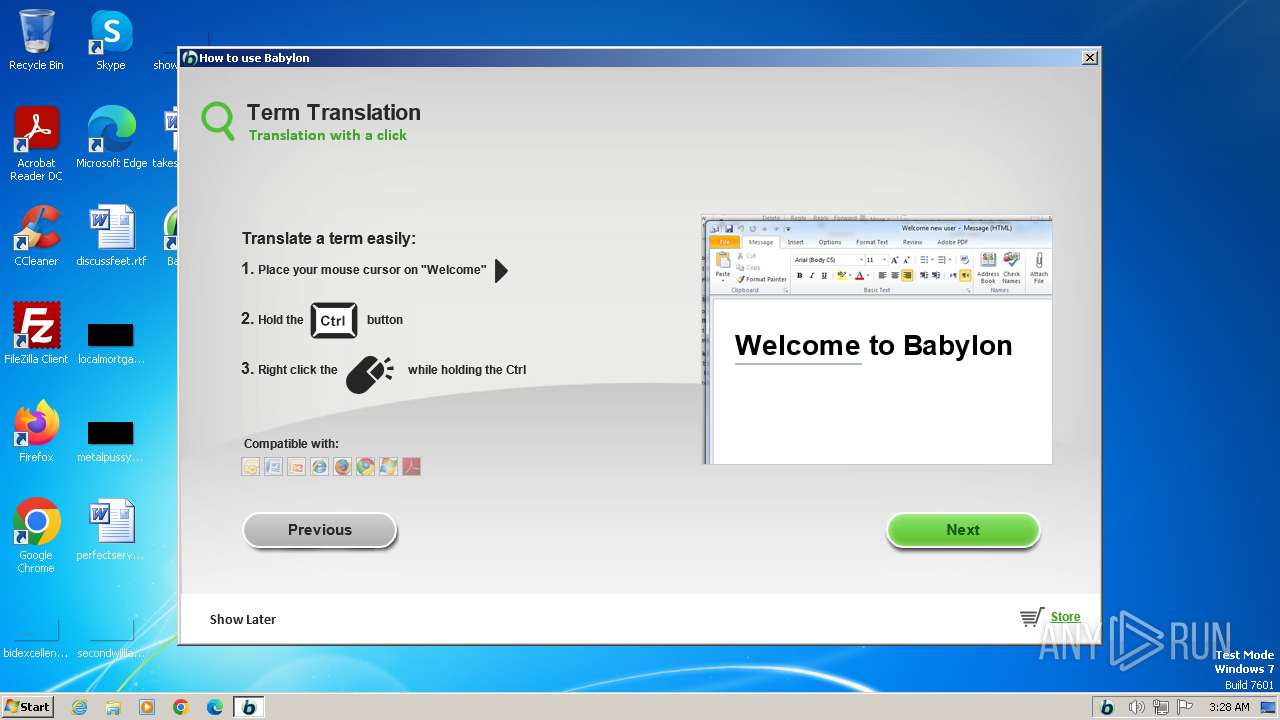The height and width of the screenshot is (720, 1280).
Task: Click the word Welcome in the preview
Action: point(797,346)
